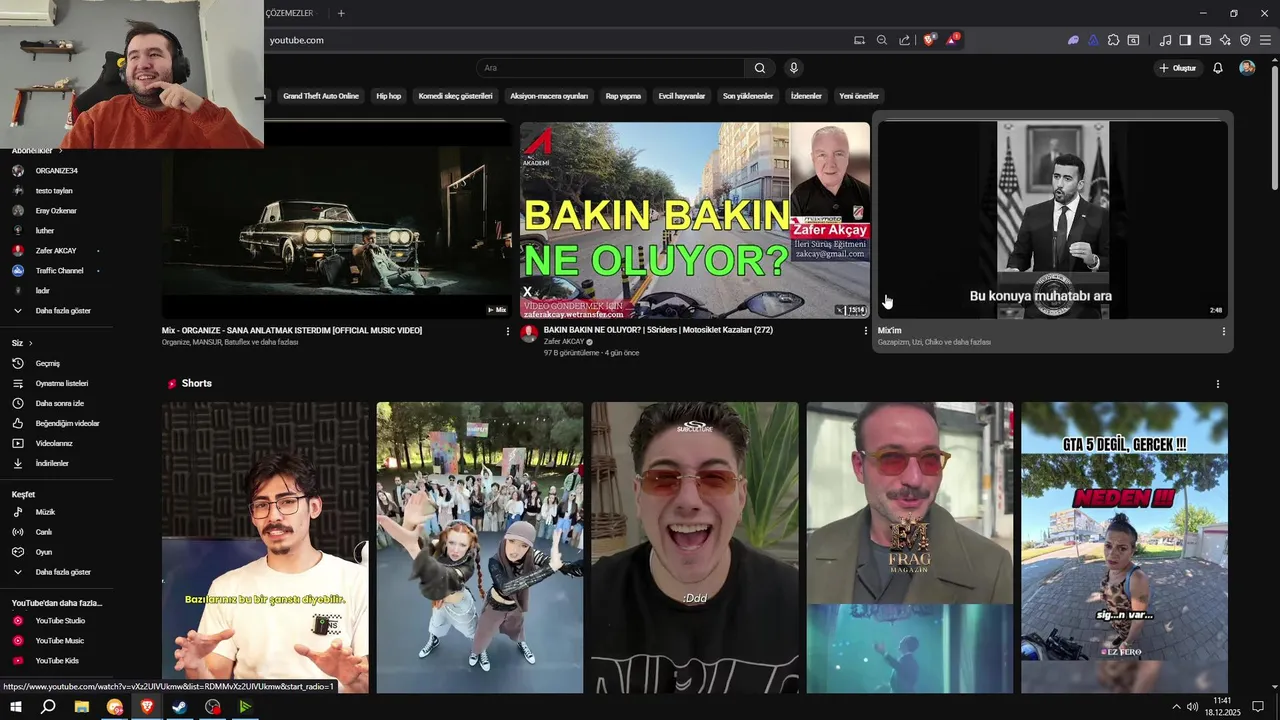The width and height of the screenshot is (1280, 720).
Task: Open the Siz section chevron
Action: 31,343
